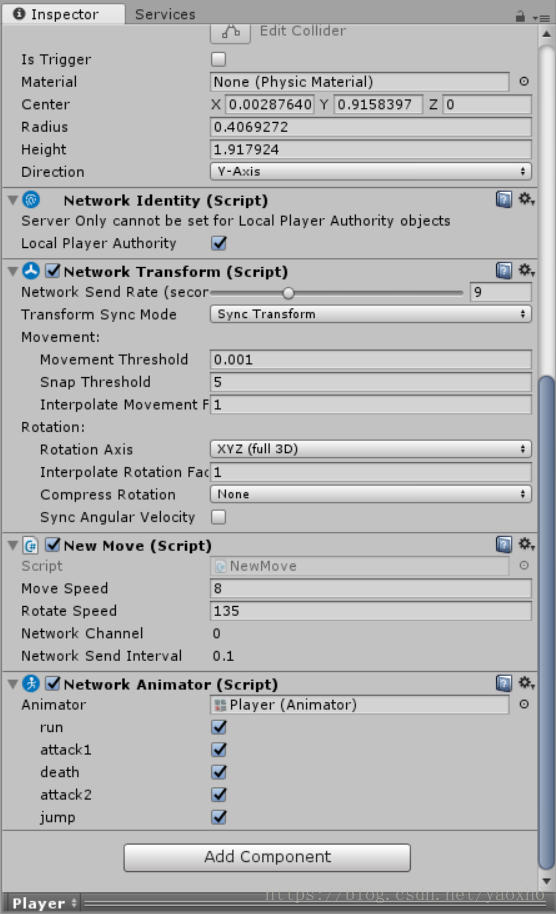Open Script field object picker circle
Image resolution: width=556 pixels, height=914 pixels.
[x=524, y=565]
